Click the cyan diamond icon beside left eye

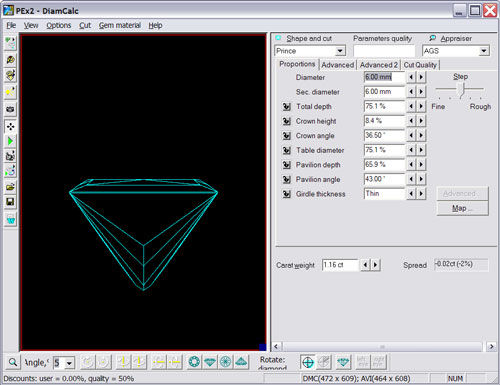[343, 362]
